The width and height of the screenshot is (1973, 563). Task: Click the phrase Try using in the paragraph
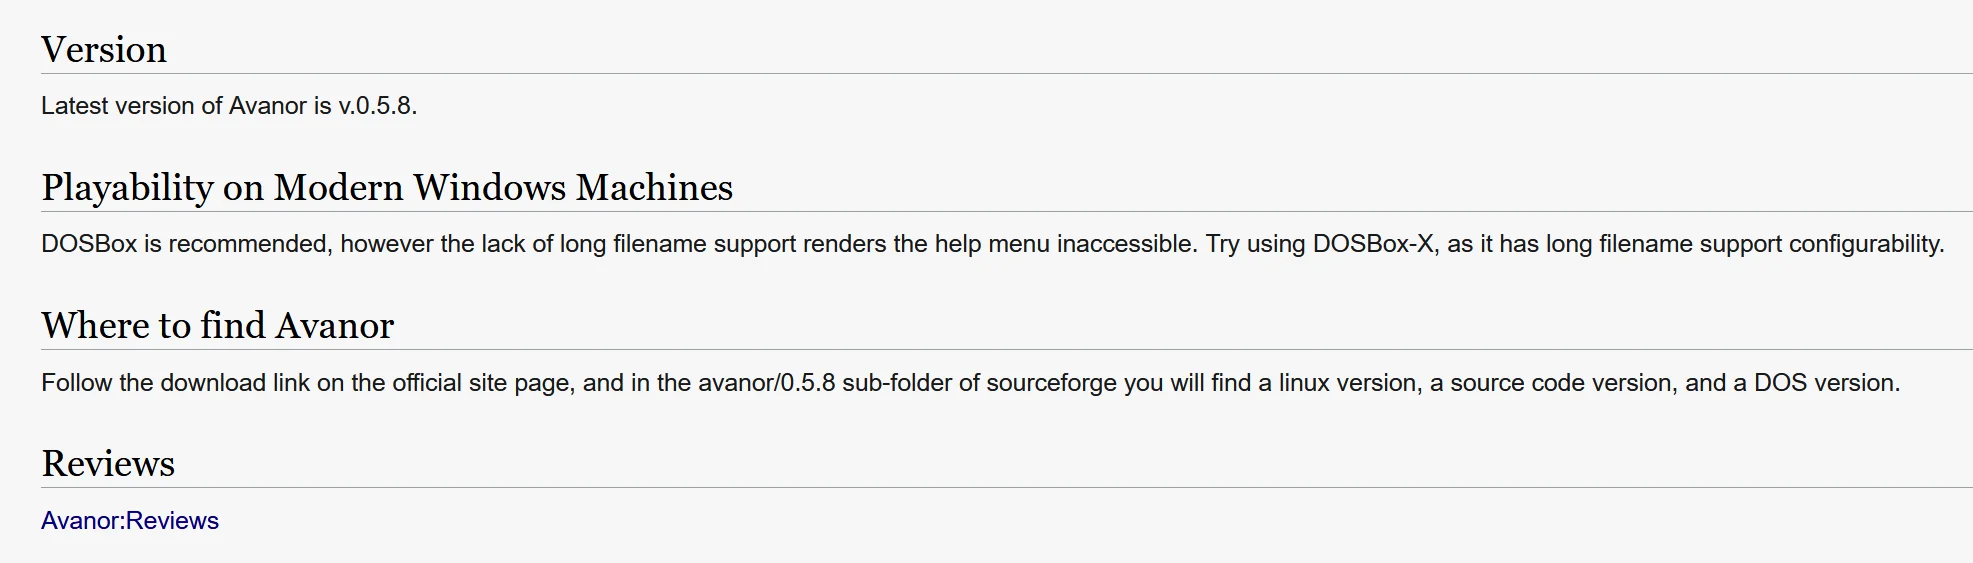[x=1255, y=244]
